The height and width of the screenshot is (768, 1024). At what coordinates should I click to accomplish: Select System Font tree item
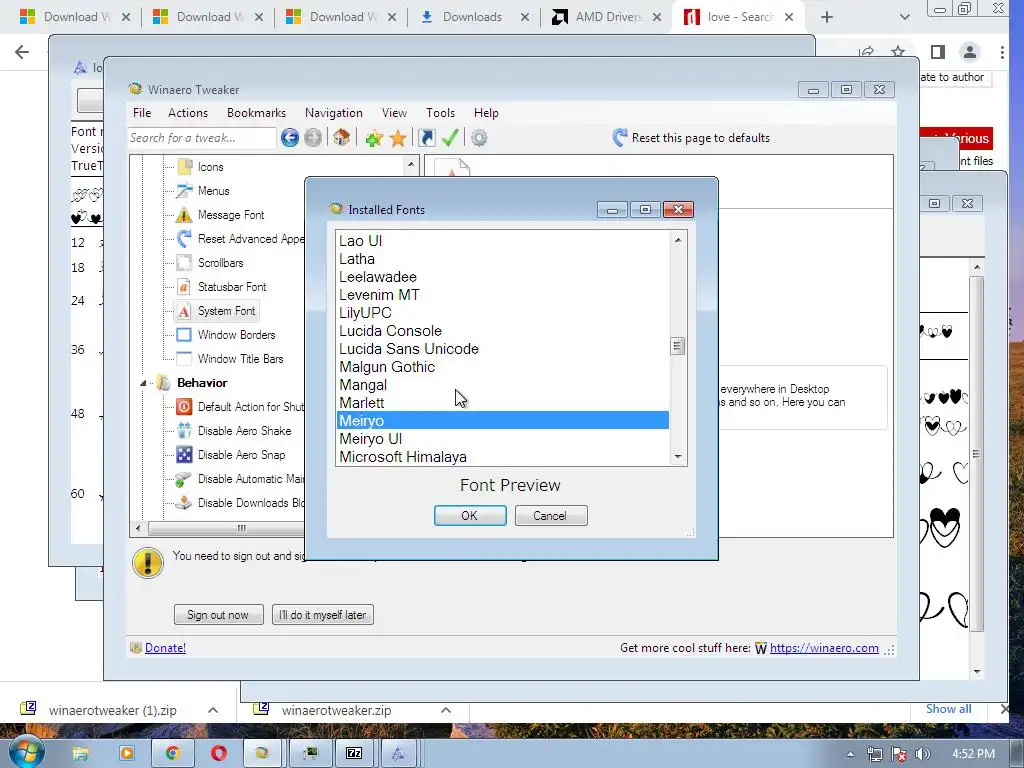pyautogui.click(x=227, y=311)
